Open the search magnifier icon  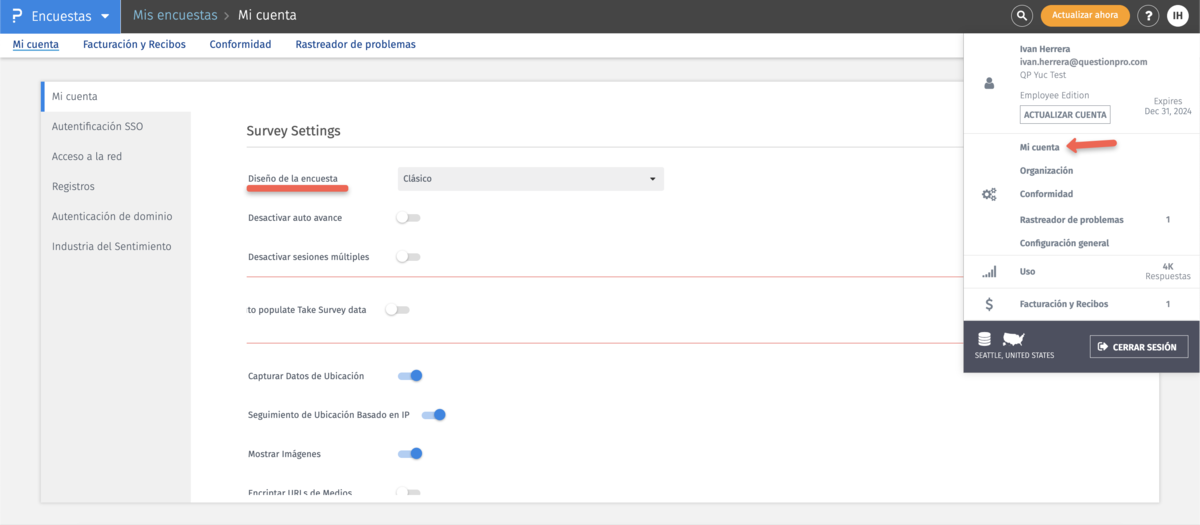tap(1021, 16)
